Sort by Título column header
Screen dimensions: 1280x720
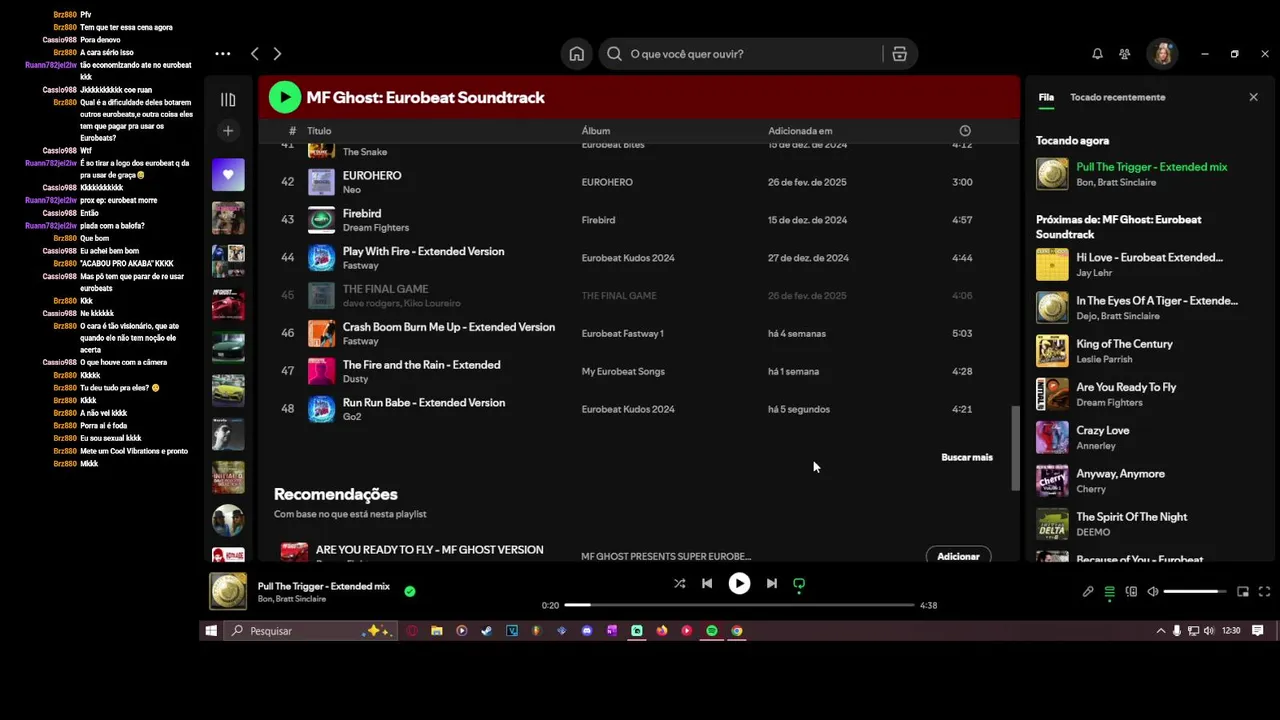coord(319,131)
